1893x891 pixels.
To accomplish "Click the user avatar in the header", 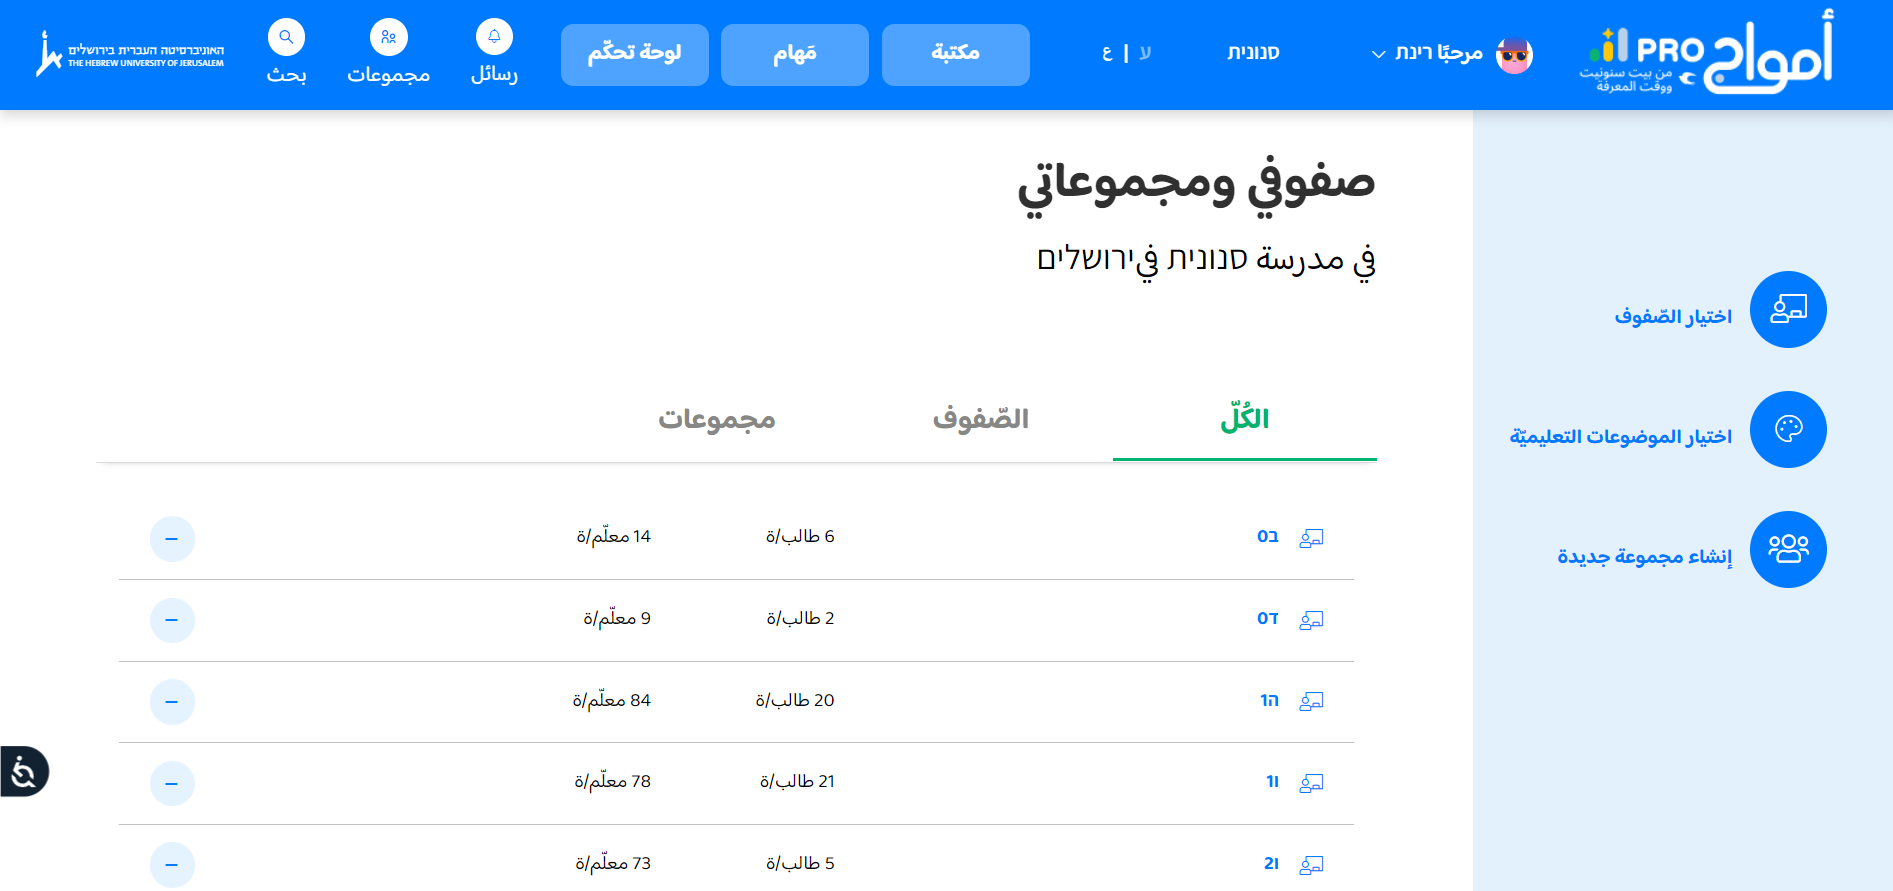I will tap(1514, 55).
